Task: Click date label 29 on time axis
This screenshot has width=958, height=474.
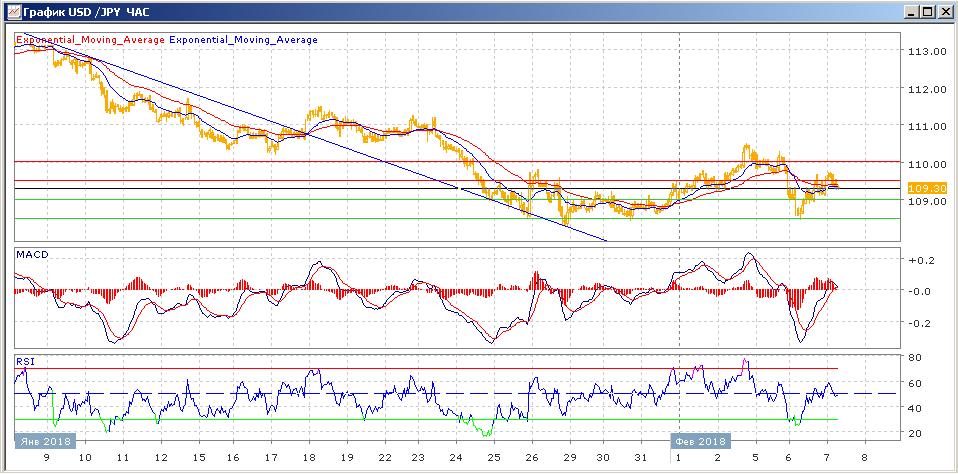Action: 569,458
